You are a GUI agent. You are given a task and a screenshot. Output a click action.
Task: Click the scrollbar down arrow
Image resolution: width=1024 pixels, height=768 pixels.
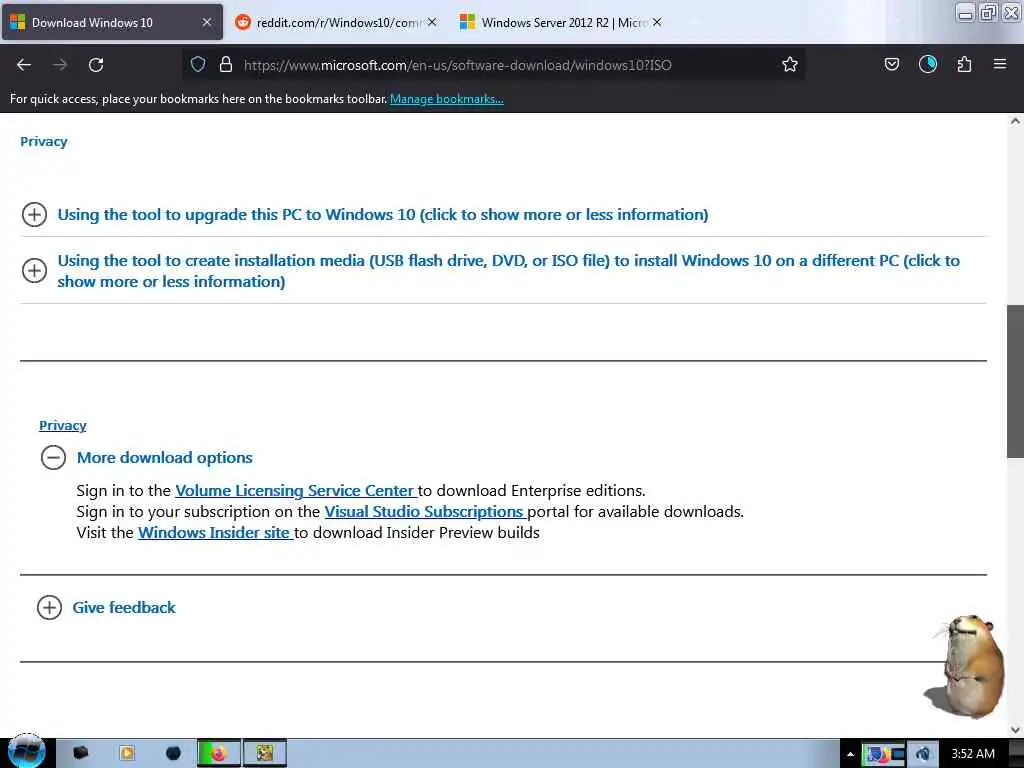pyautogui.click(x=1015, y=729)
